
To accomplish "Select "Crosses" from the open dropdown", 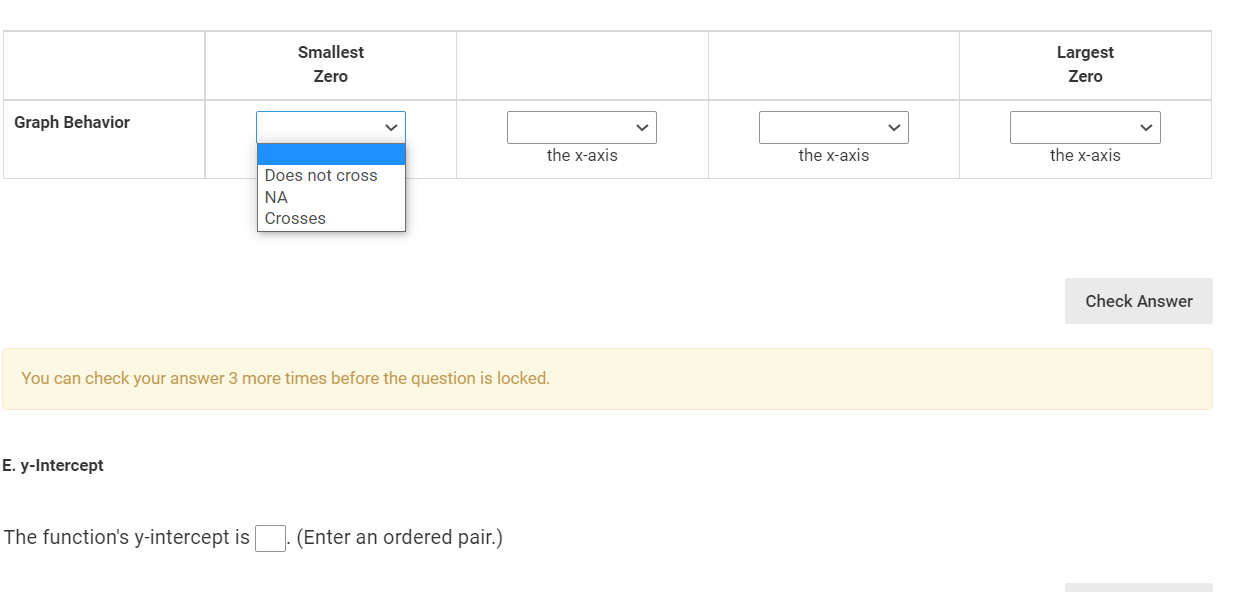I will click(295, 218).
